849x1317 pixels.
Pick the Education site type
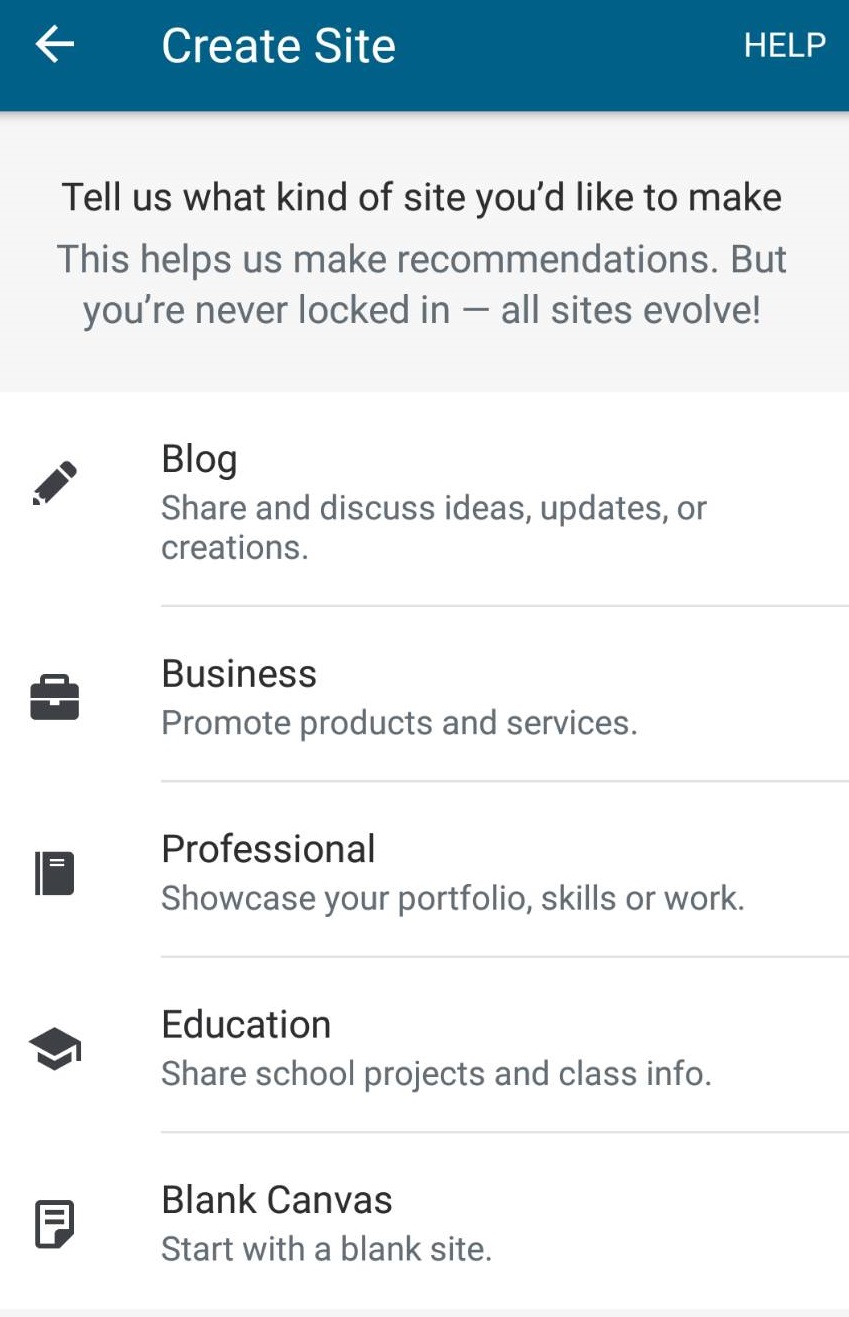point(246,1025)
